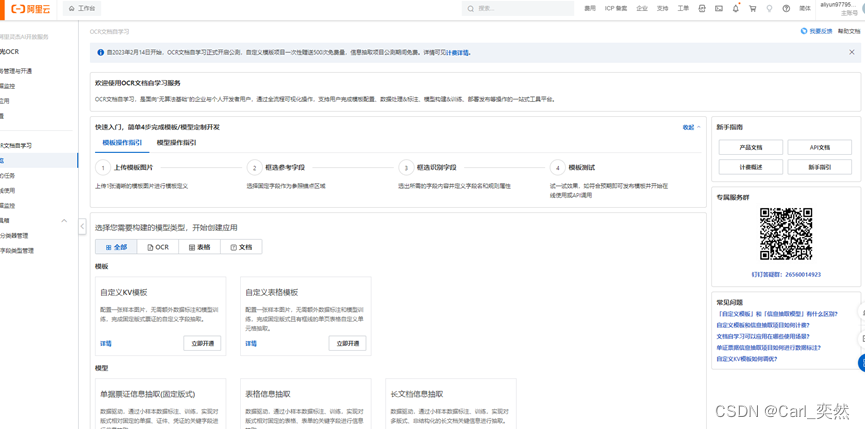
Task: Open the API文档 guide button
Action: (820, 147)
